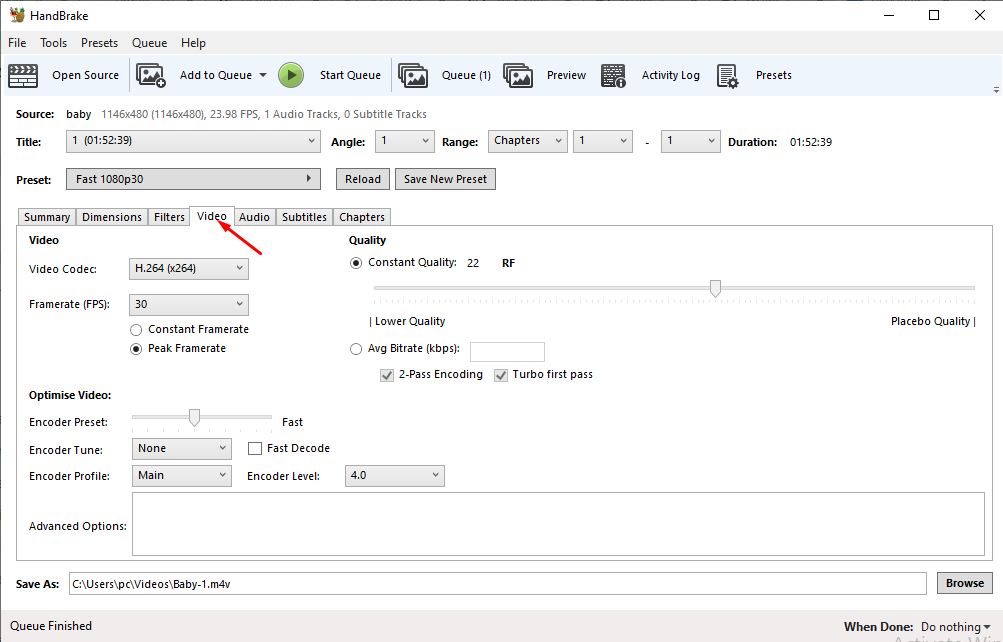Click the Save New Preset button
1003x642 pixels.
445,179
